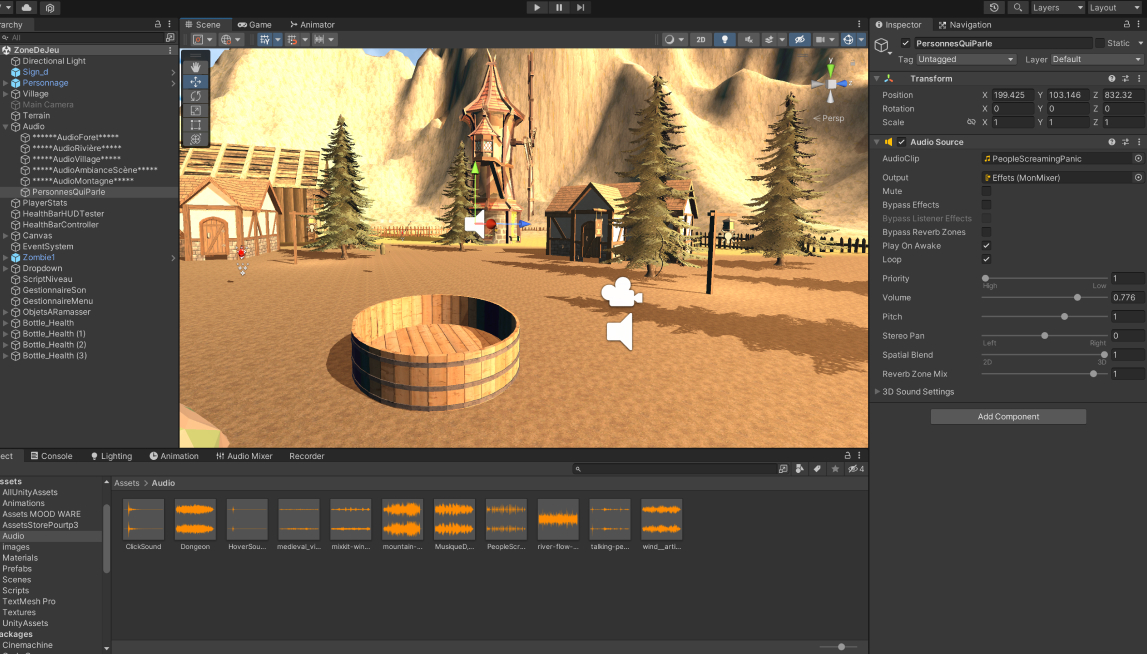Image resolution: width=1147 pixels, height=654 pixels.
Task: Disable the Loop checkbox
Action: tap(986, 259)
